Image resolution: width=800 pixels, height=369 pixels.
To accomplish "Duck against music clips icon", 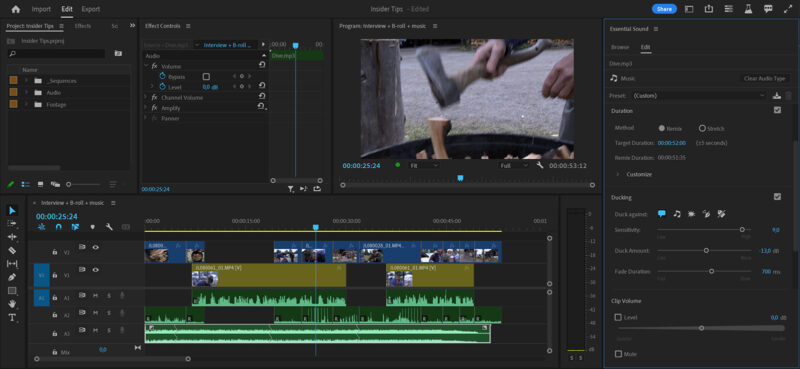I will [x=677, y=214].
